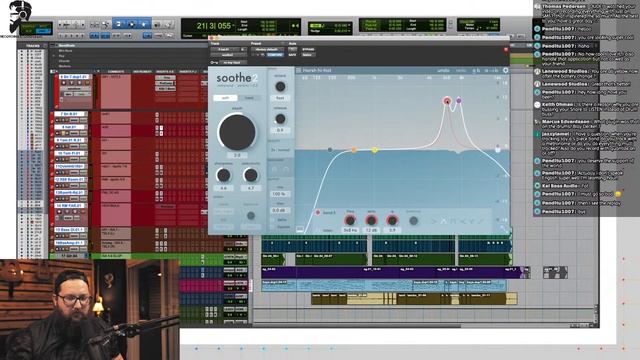The width and height of the screenshot is (640, 360).
Task: Enable the soothe2 bypass checkbox
Action: (x=273, y=227)
